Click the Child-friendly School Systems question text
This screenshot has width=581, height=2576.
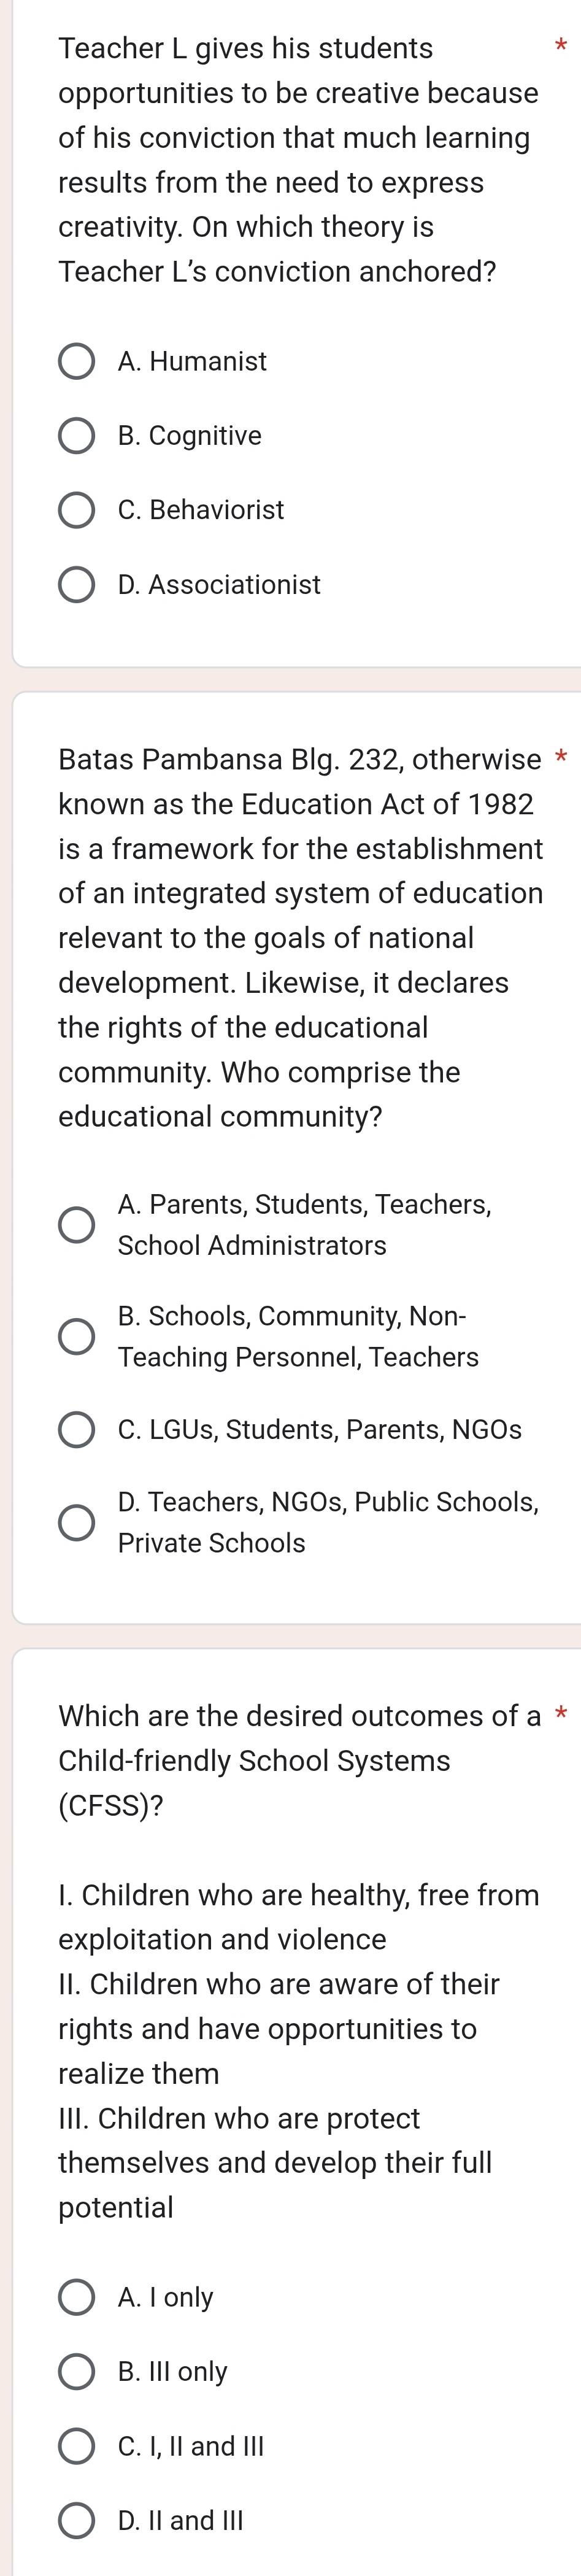(299, 1761)
